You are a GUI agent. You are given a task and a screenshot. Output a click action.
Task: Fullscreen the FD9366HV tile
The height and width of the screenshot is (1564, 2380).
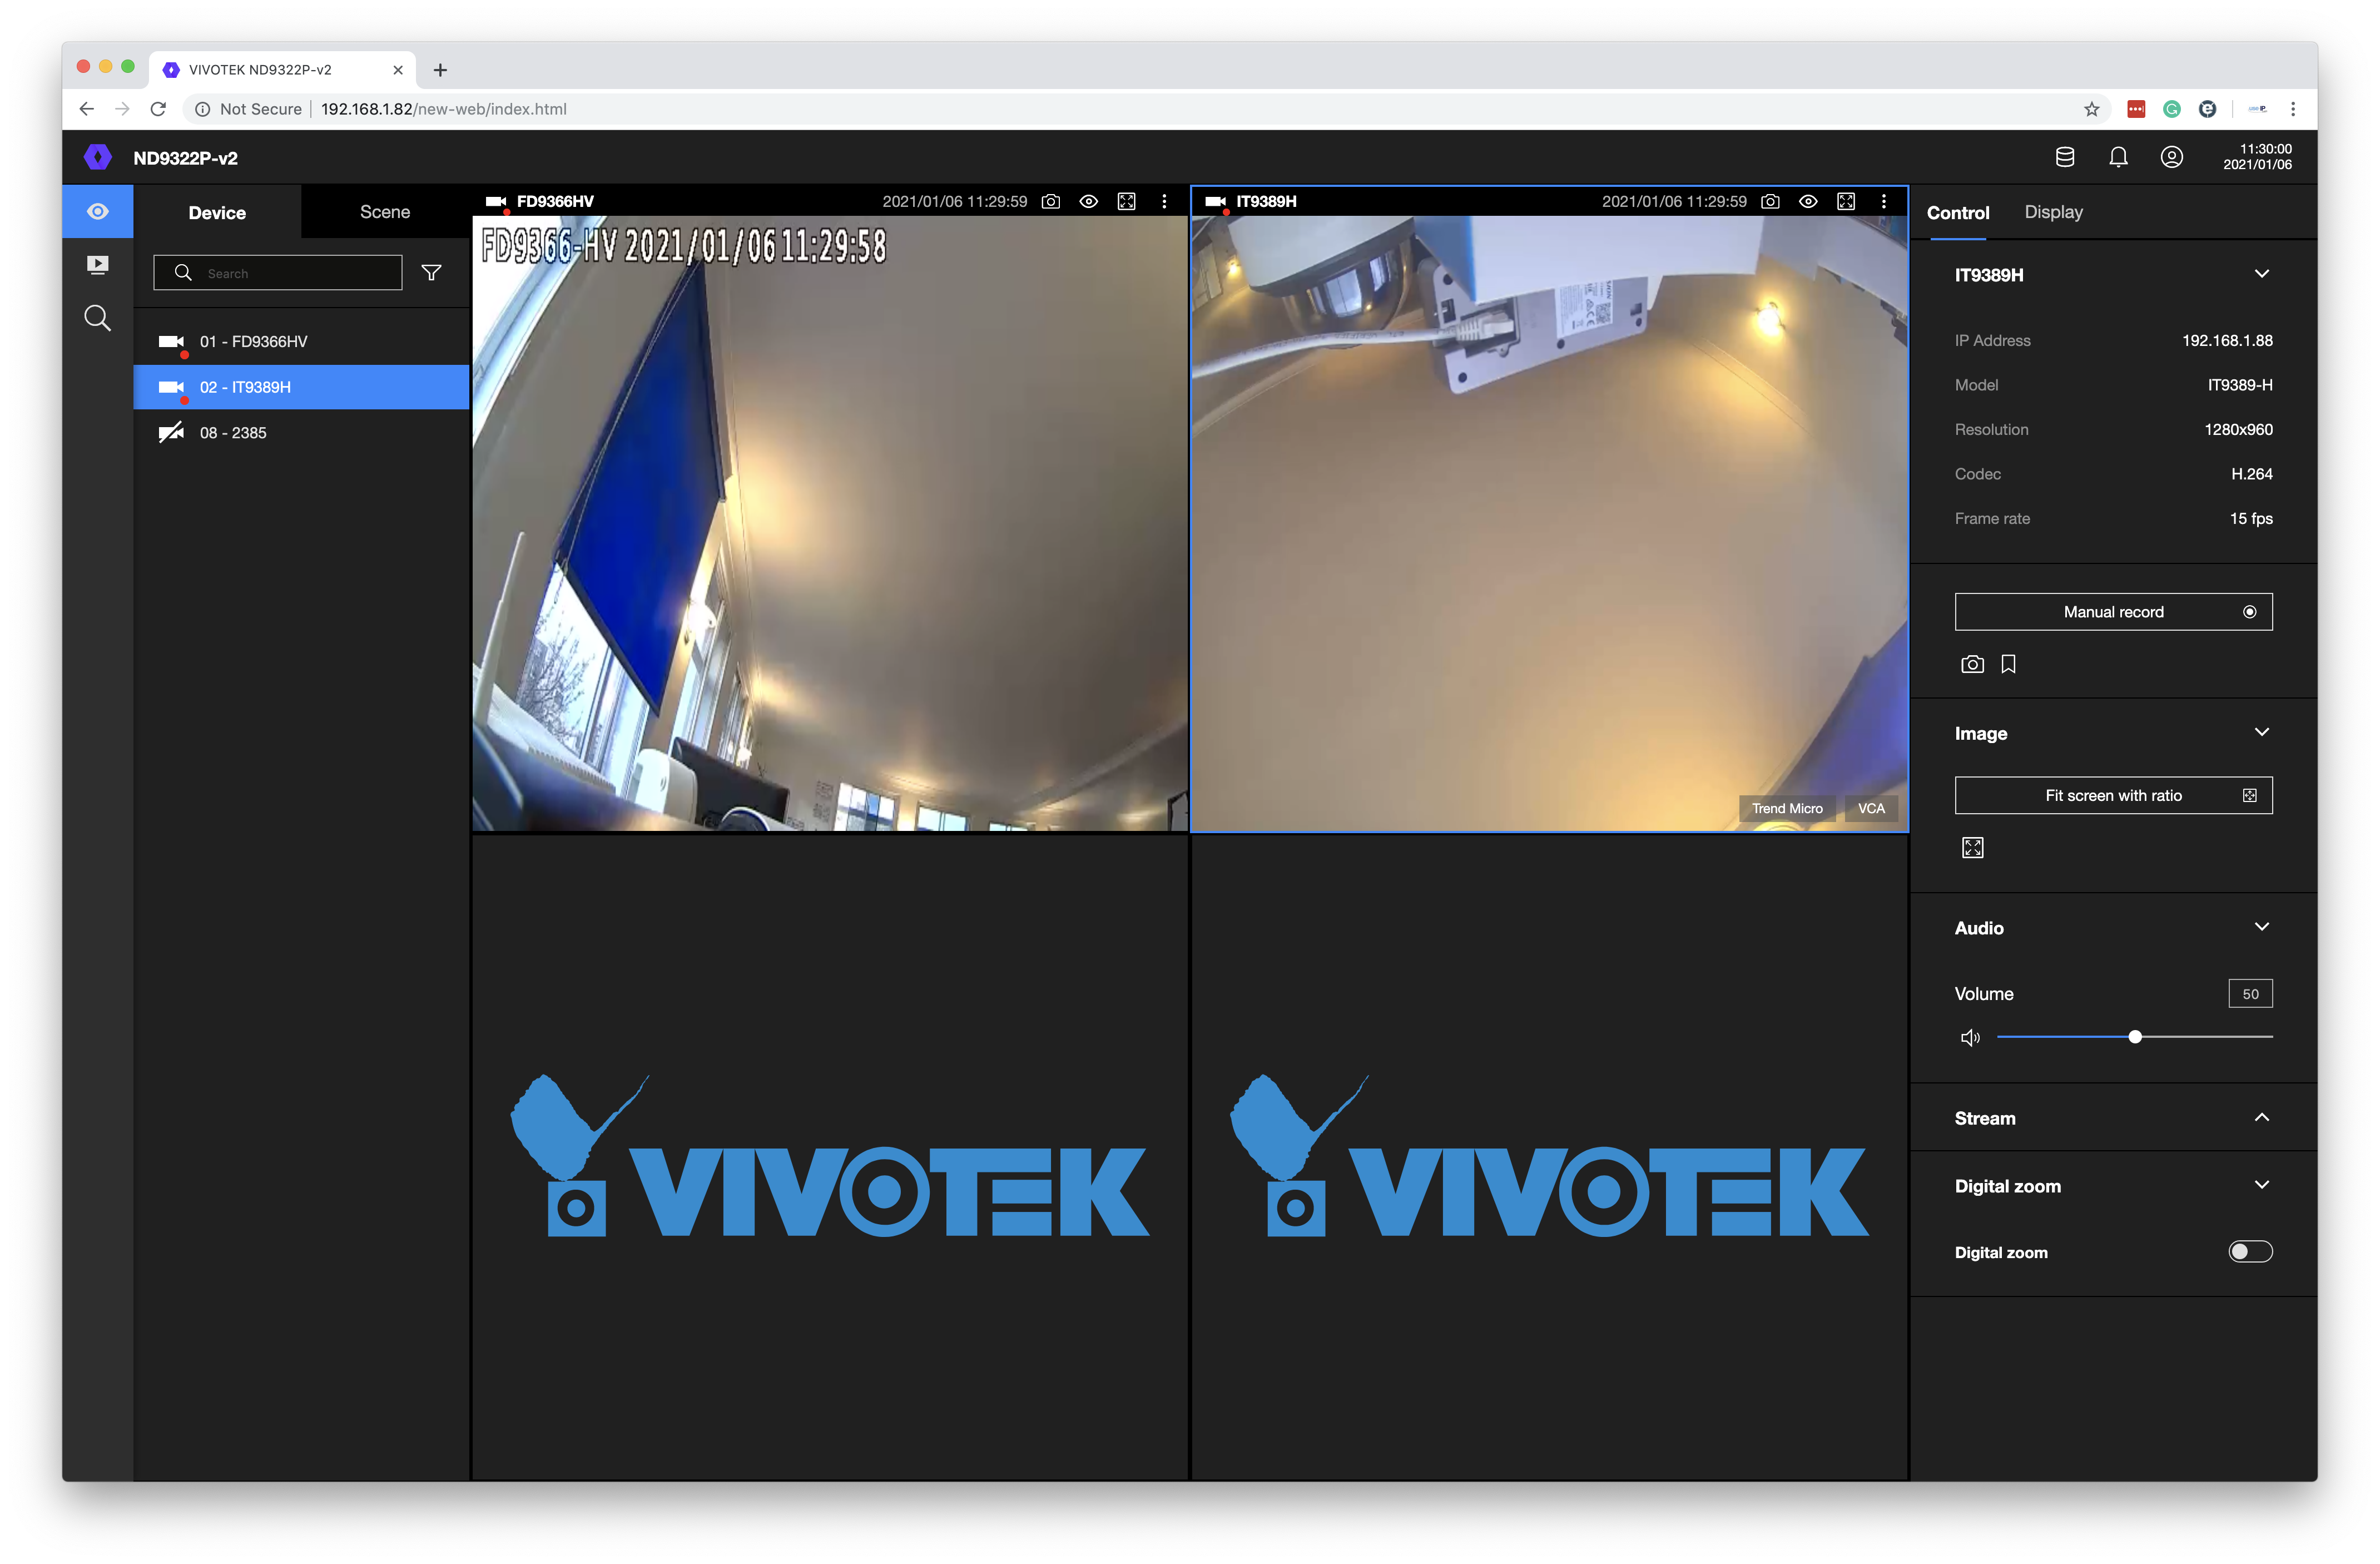tap(1126, 202)
